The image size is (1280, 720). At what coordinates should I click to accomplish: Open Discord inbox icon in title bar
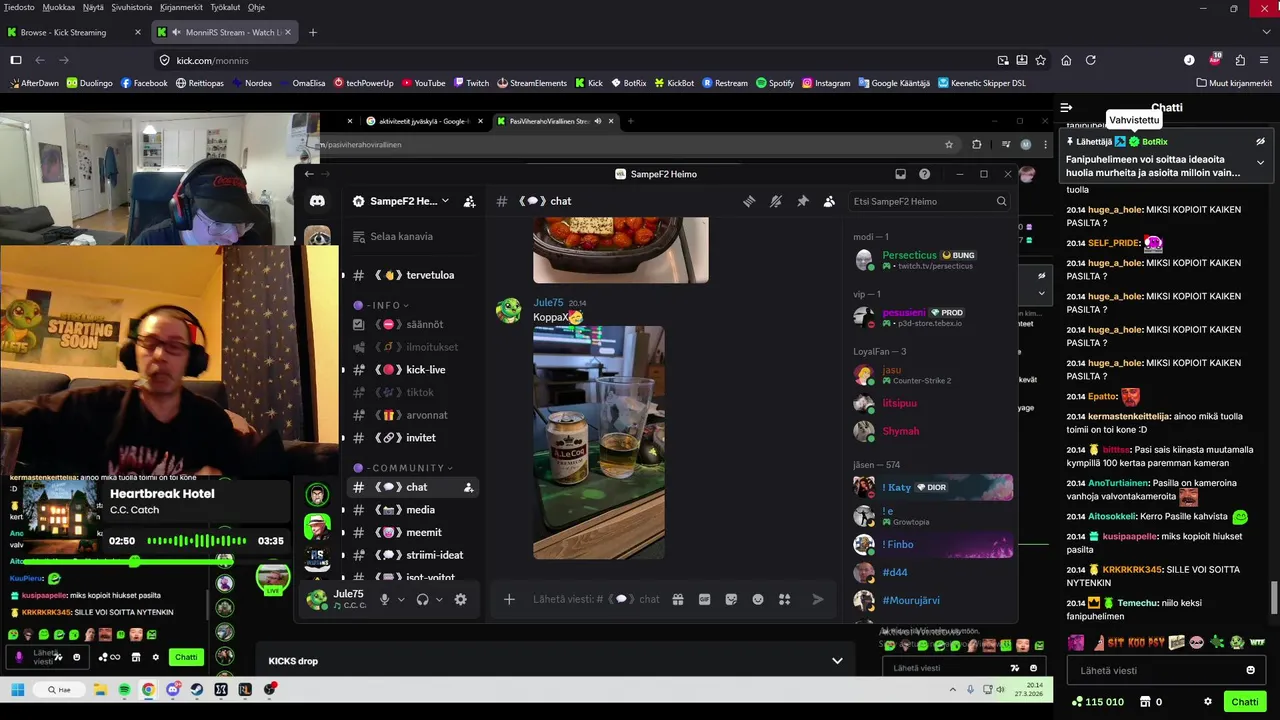tap(900, 174)
